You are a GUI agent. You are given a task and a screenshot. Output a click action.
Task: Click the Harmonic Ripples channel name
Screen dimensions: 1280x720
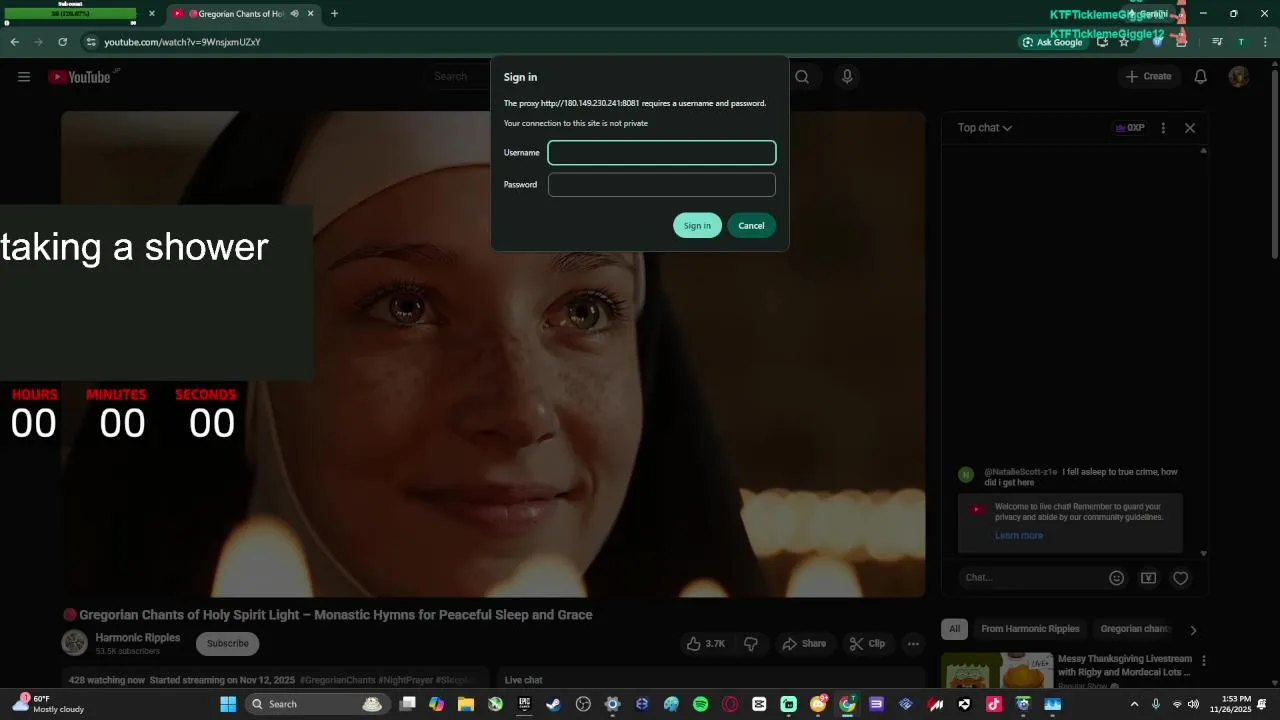pyautogui.click(x=138, y=638)
